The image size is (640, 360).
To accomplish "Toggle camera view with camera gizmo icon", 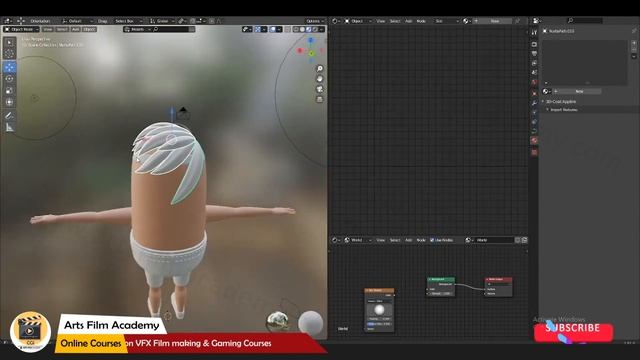I will point(320,89).
